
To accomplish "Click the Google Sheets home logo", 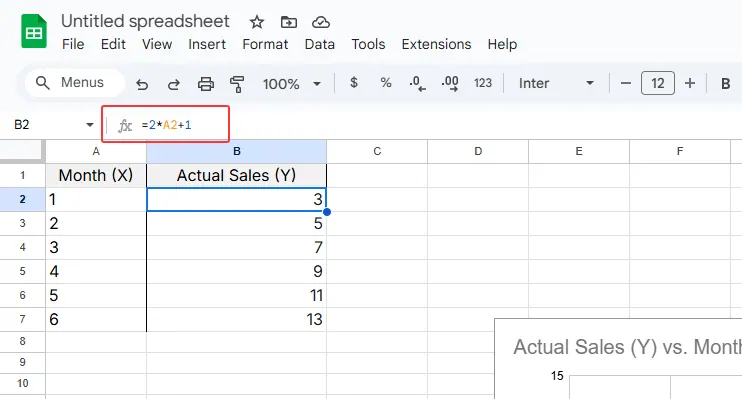I will (x=34, y=31).
